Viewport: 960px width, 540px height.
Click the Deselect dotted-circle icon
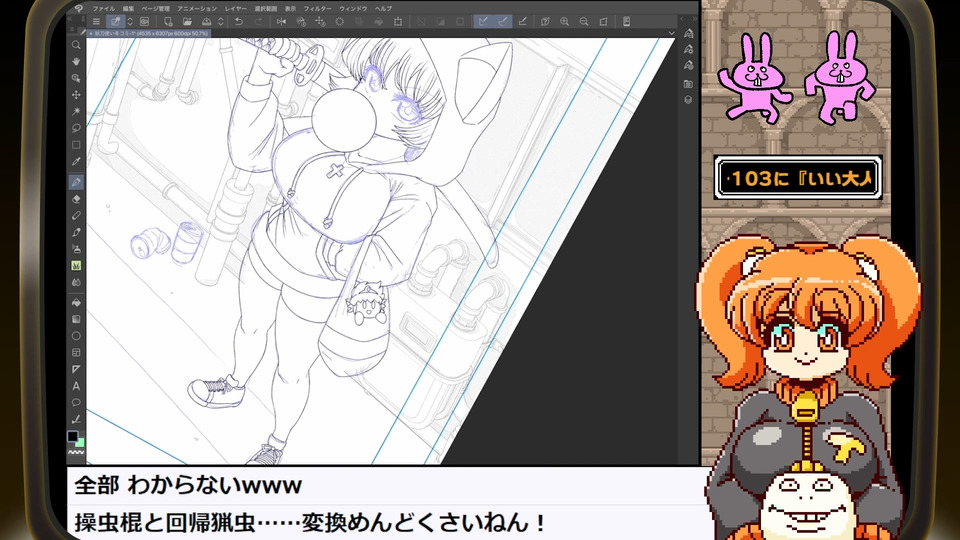pos(340,21)
